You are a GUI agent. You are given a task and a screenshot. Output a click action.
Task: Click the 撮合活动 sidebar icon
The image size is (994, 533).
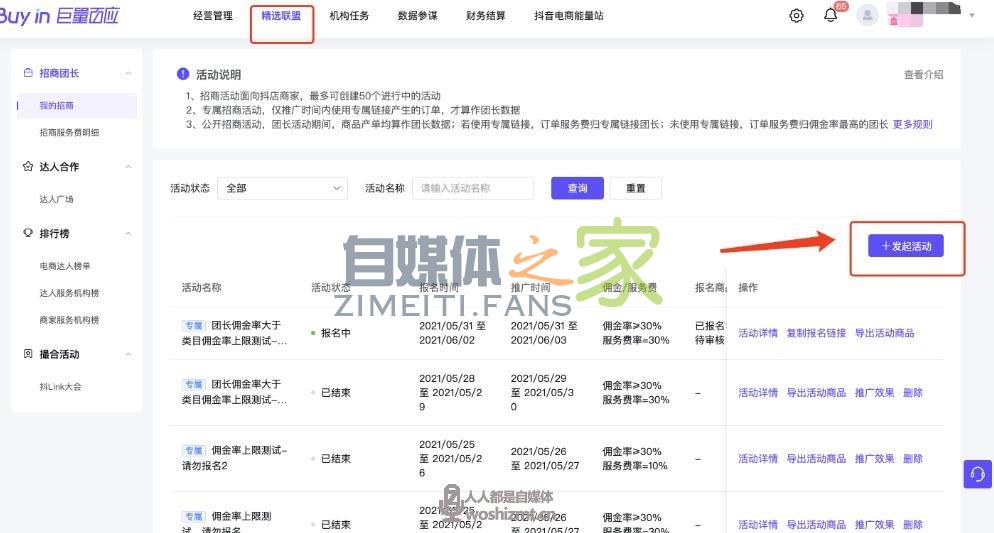click(28, 354)
